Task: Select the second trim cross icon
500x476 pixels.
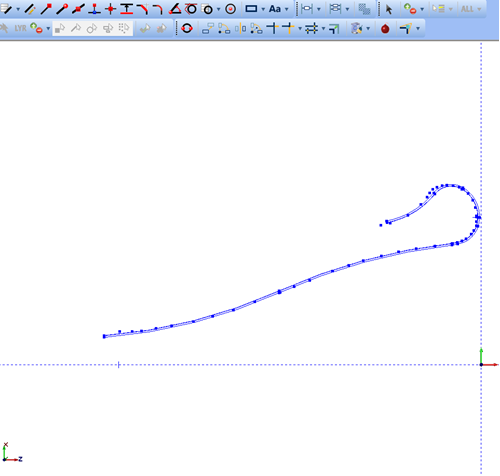Action: 289,28
